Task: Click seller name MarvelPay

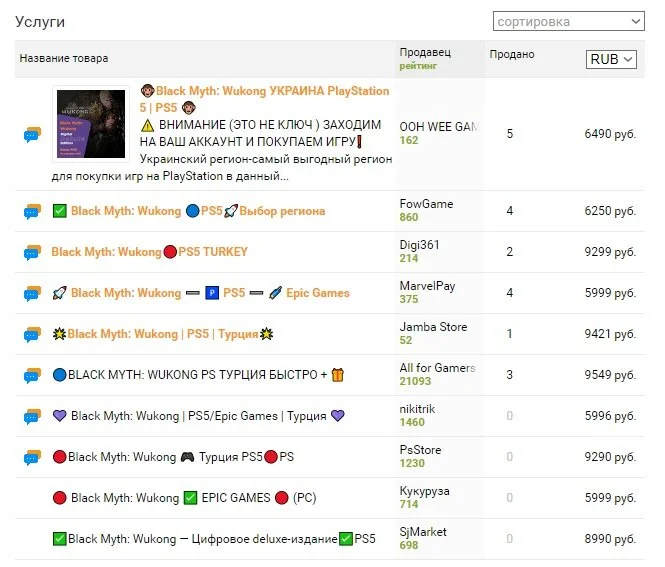Action: pyautogui.click(x=428, y=286)
